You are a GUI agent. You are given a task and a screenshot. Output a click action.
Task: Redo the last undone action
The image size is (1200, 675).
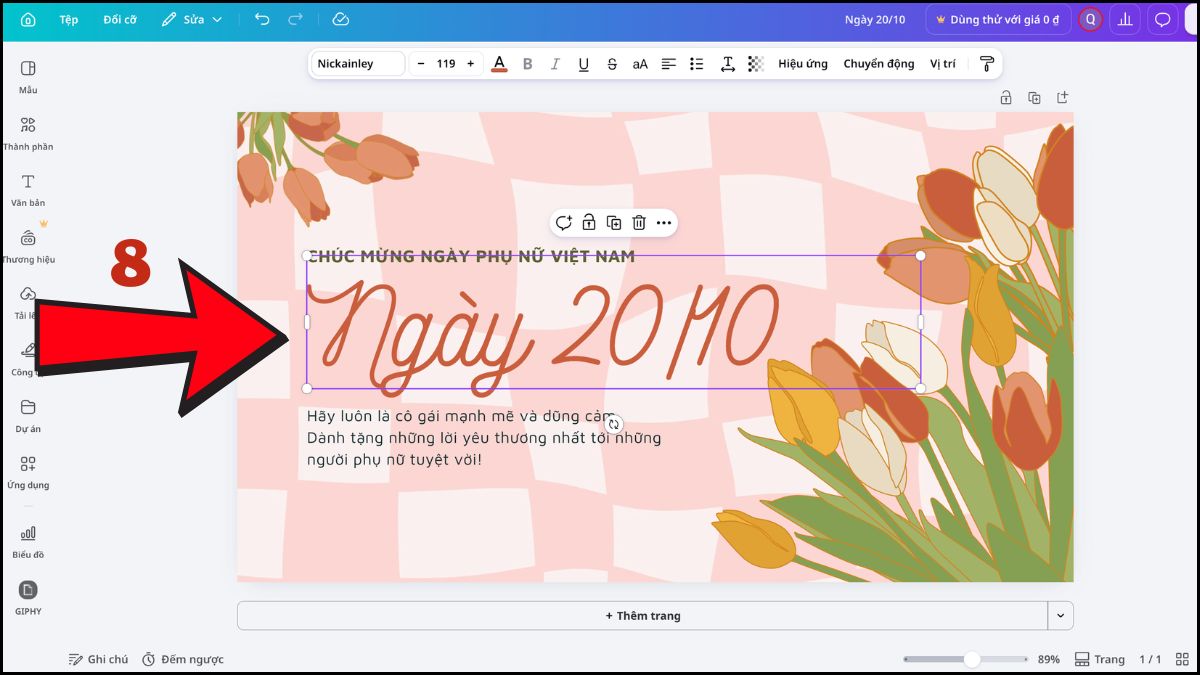point(295,19)
